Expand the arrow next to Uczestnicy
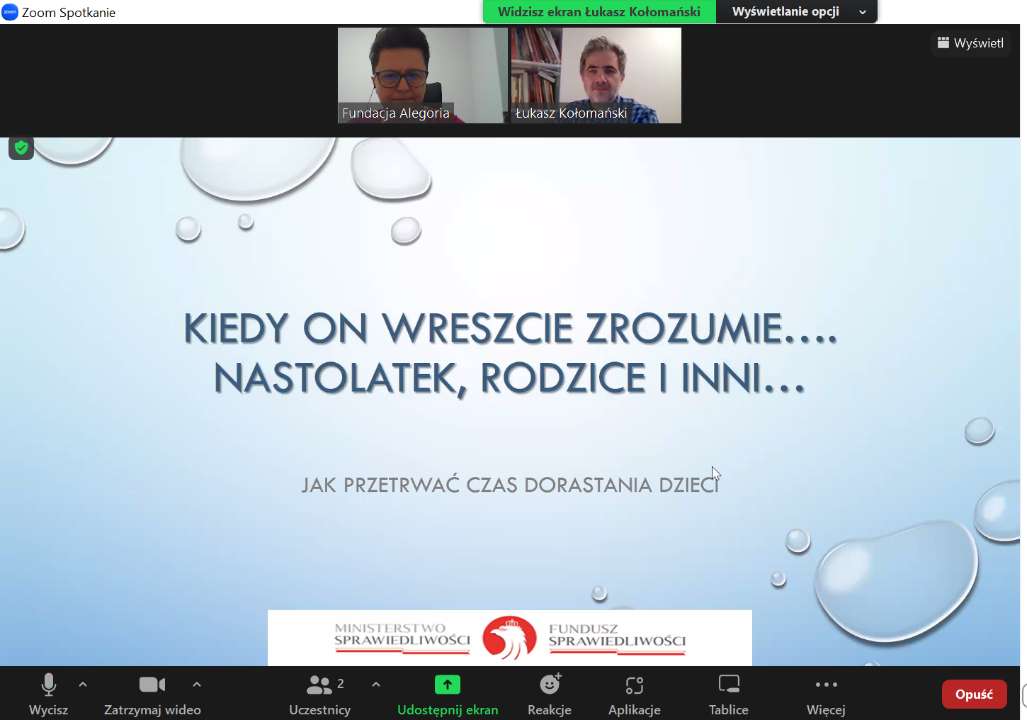Viewport: 1027px width, 720px height. [376, 685]
